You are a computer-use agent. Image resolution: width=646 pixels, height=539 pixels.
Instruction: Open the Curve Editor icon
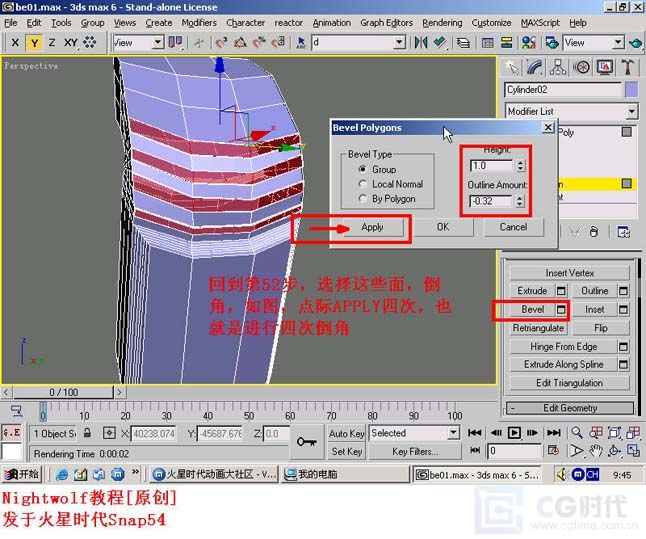487,42
